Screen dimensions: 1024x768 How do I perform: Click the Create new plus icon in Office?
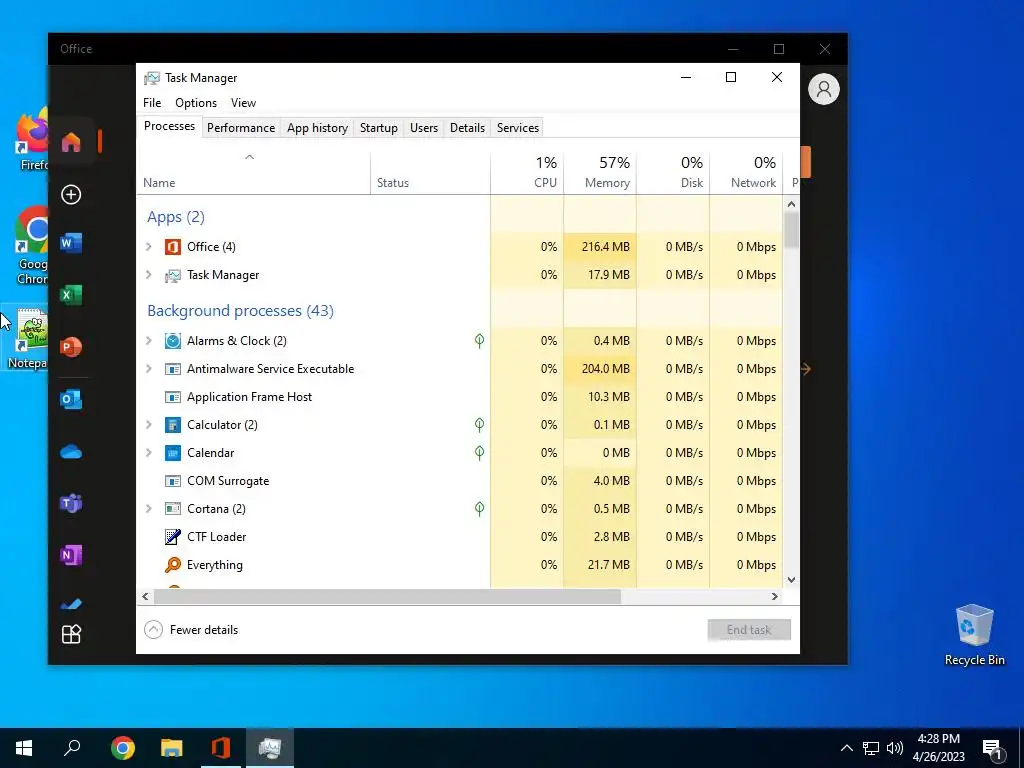pos(71,195)
